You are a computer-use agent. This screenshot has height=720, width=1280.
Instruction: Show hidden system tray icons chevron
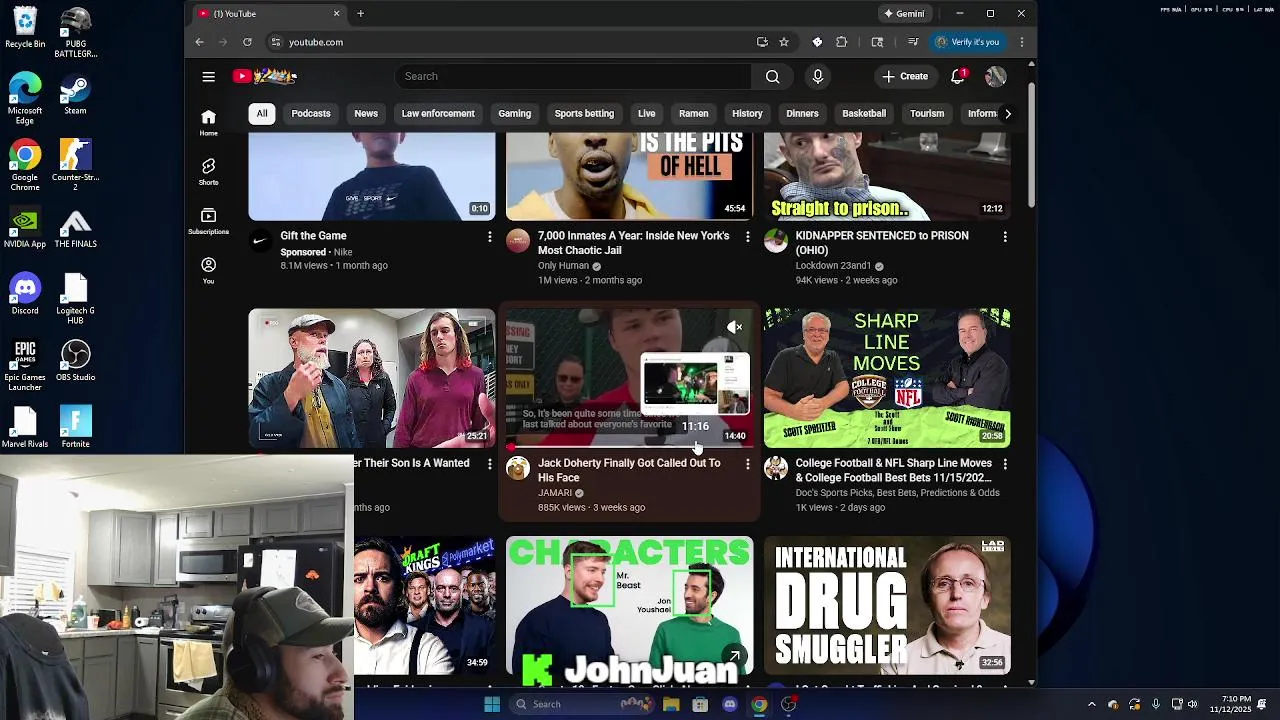coord(1091,704)
